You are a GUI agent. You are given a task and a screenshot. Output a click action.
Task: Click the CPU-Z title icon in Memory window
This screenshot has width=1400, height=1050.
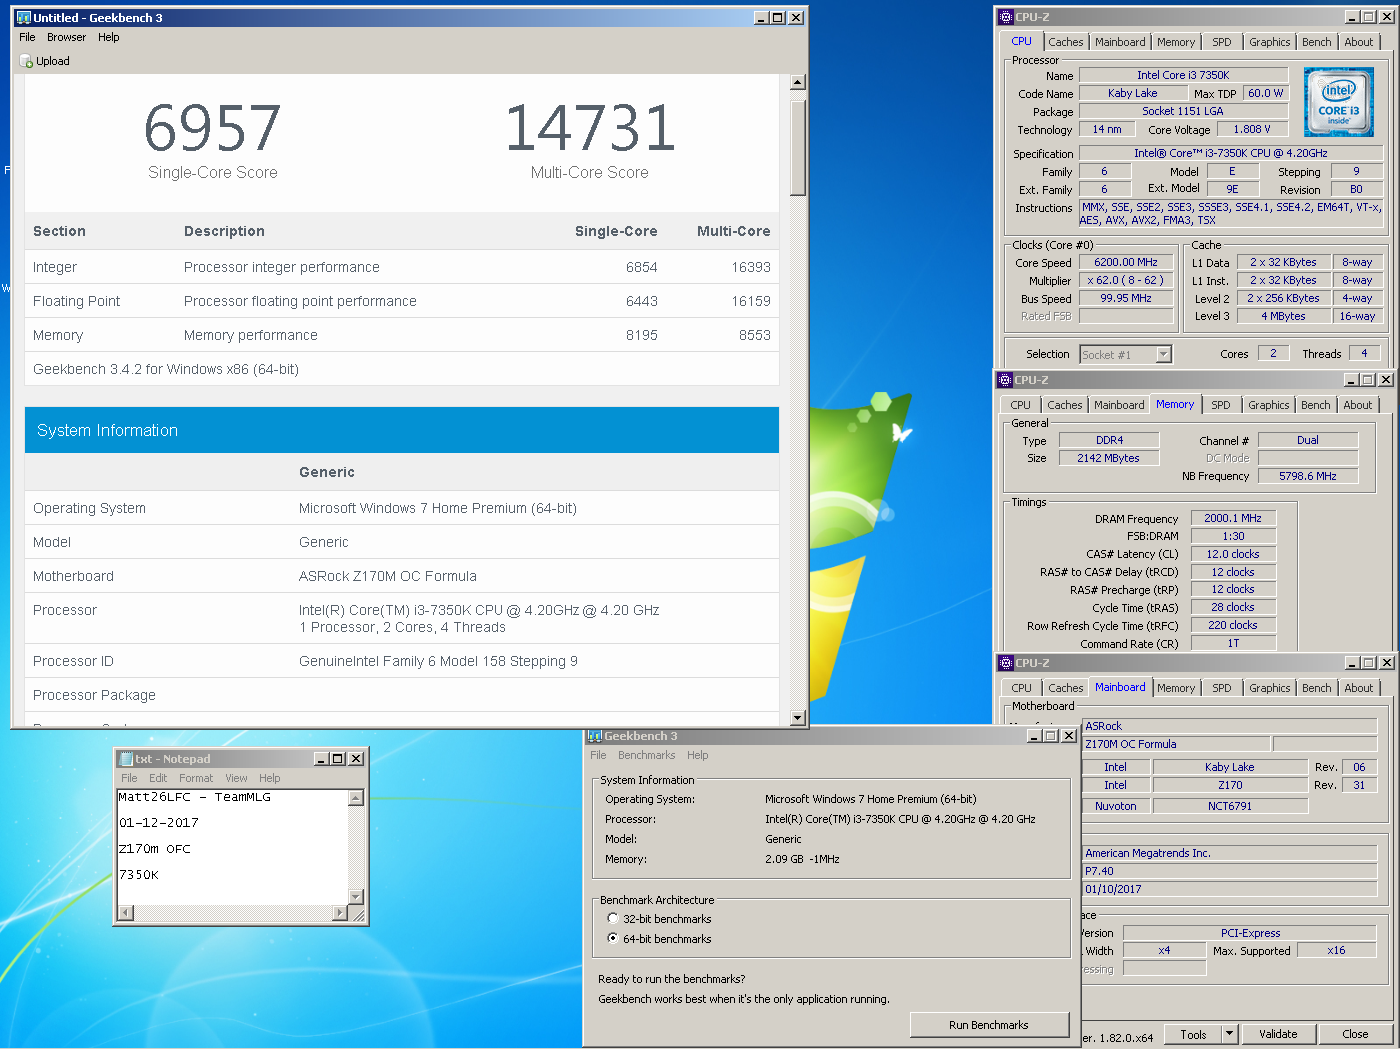pyautogui.click(x=1005, y=380)
